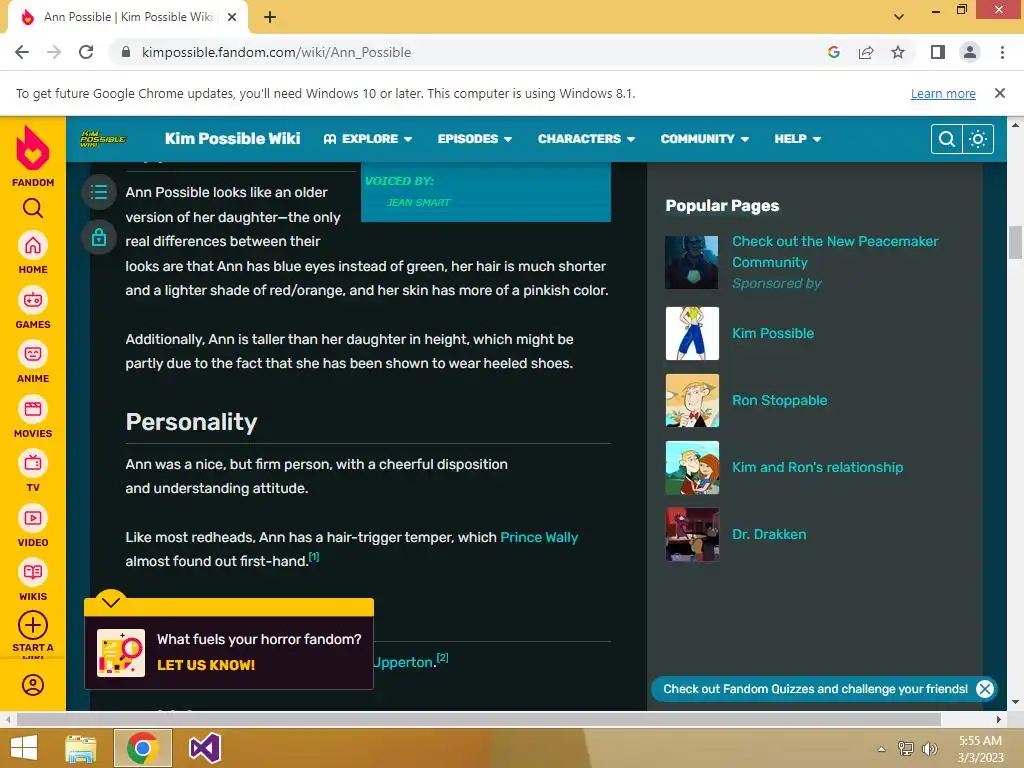Go back with the browser back arrow
The image size is (1024, 768).
(x=22, y=52)
